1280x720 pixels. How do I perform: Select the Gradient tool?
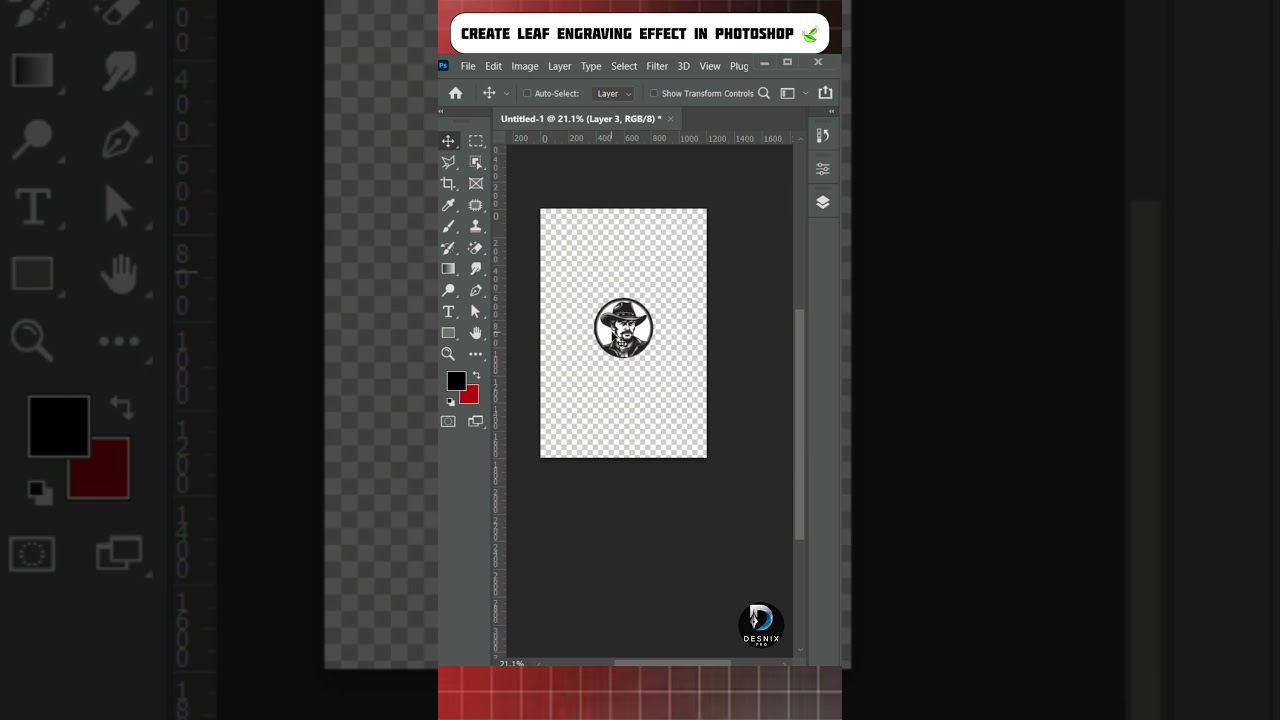448,269
